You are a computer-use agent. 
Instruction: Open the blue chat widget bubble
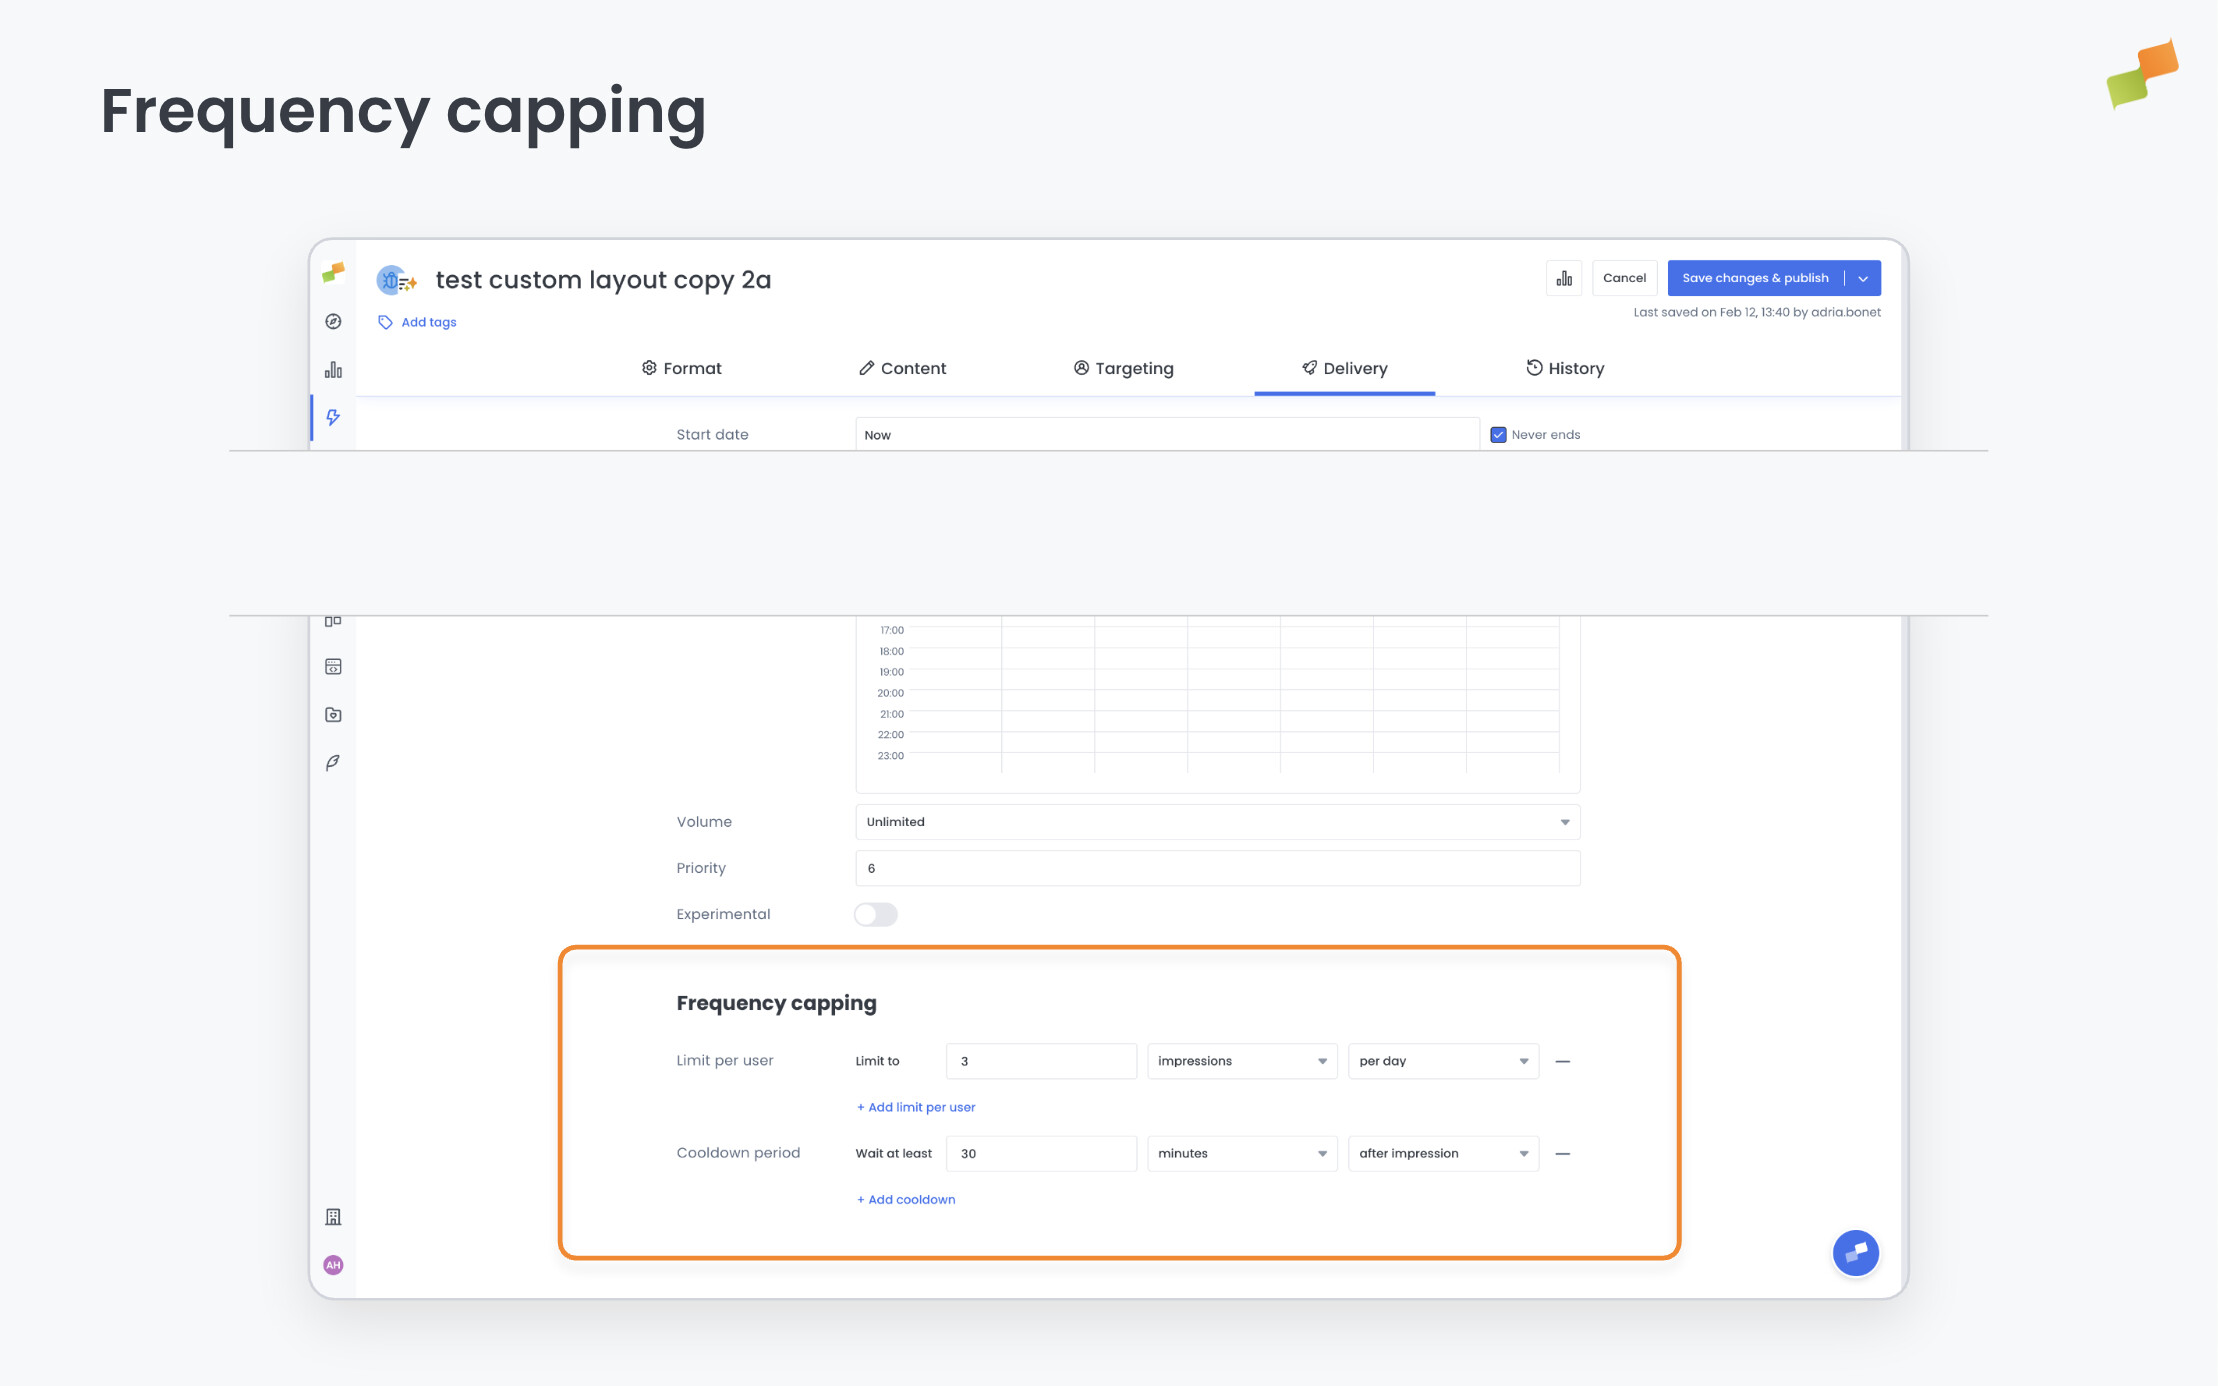click(1855, 1253)
